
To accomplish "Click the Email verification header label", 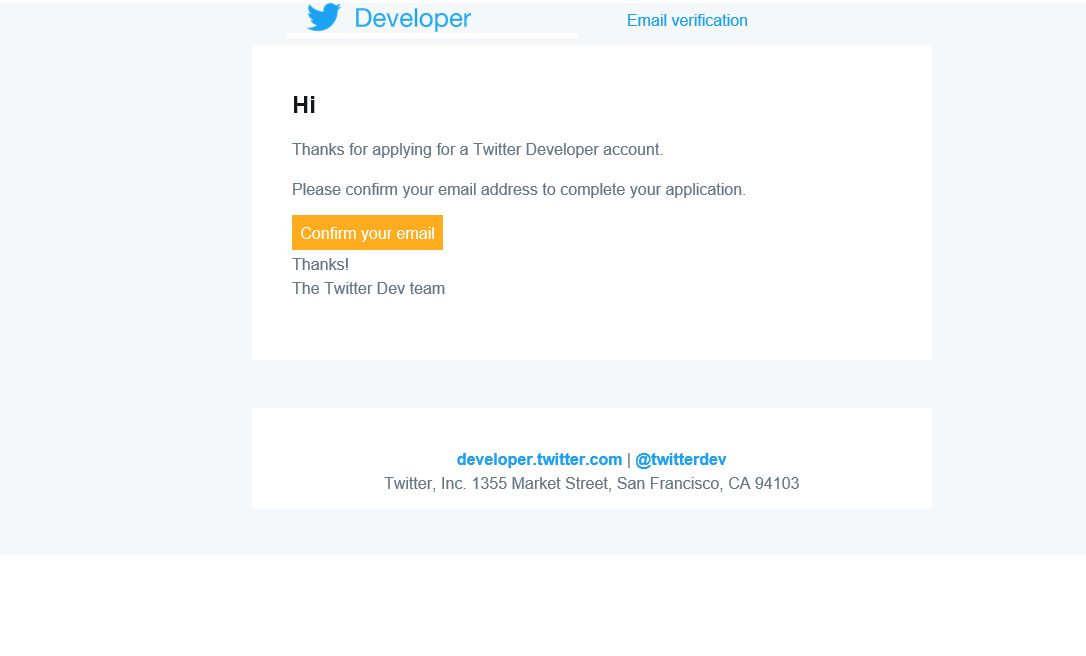I will click(687, 21).
